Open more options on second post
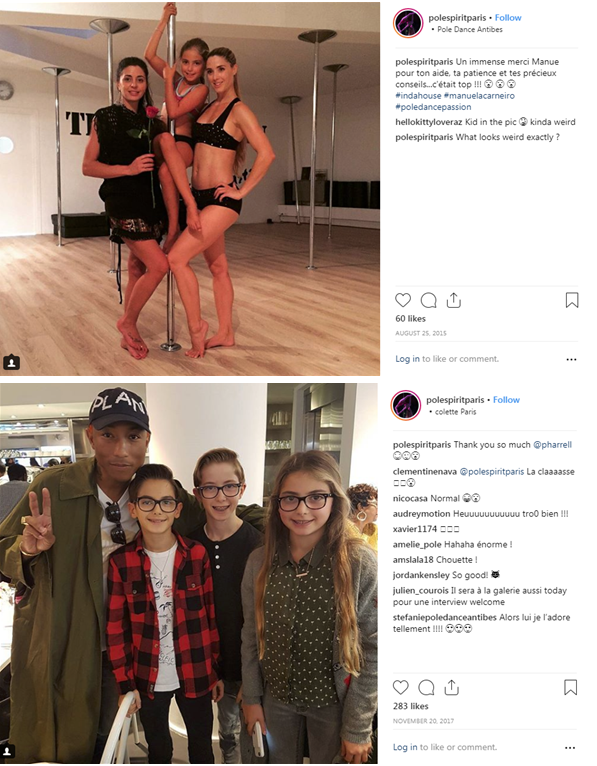 [570, 747]
